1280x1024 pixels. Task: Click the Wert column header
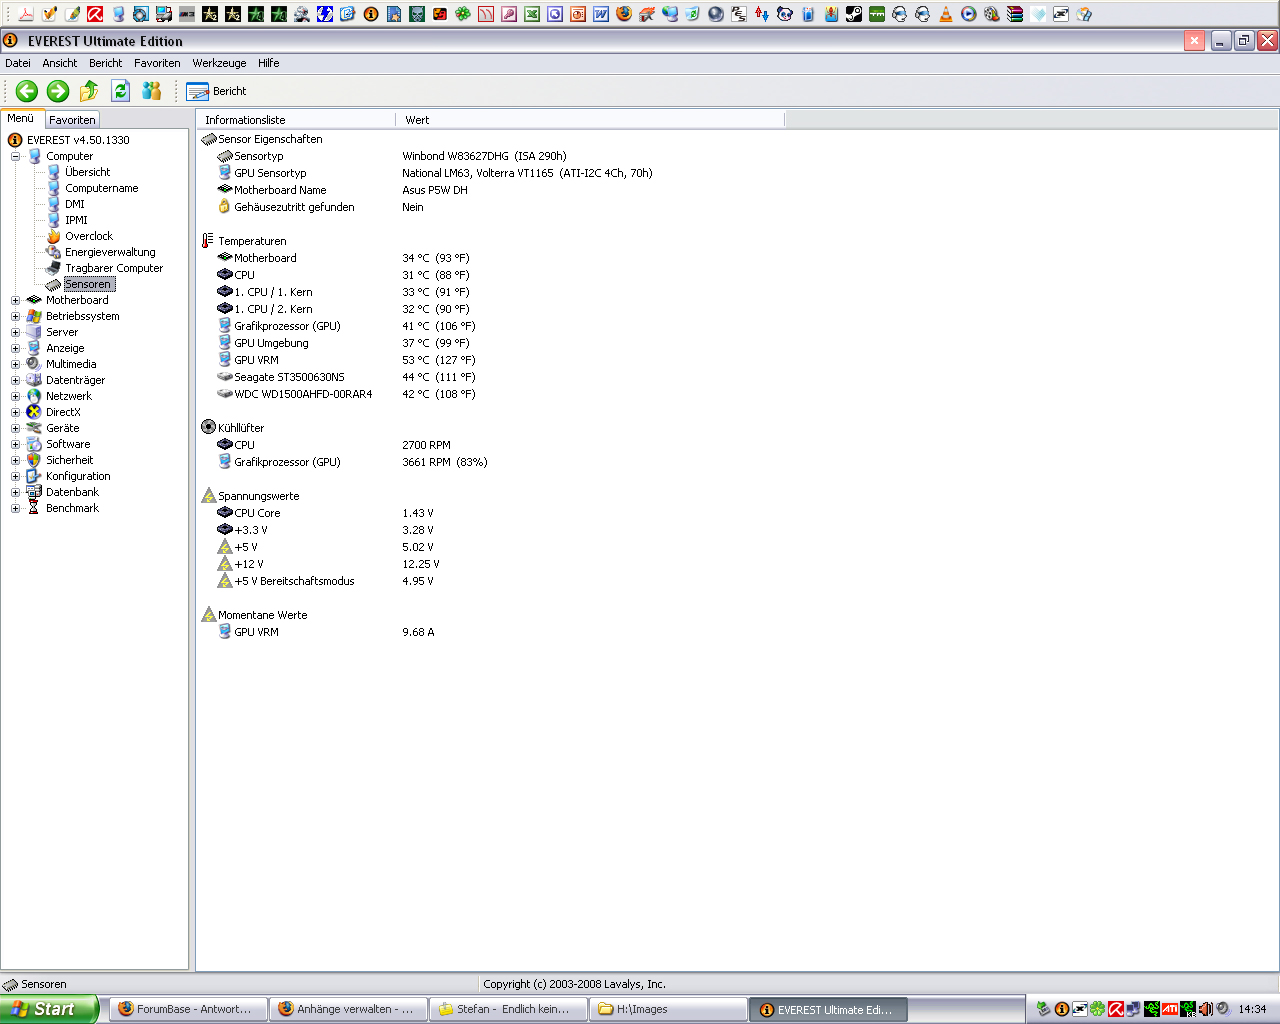tap(590, 120)
